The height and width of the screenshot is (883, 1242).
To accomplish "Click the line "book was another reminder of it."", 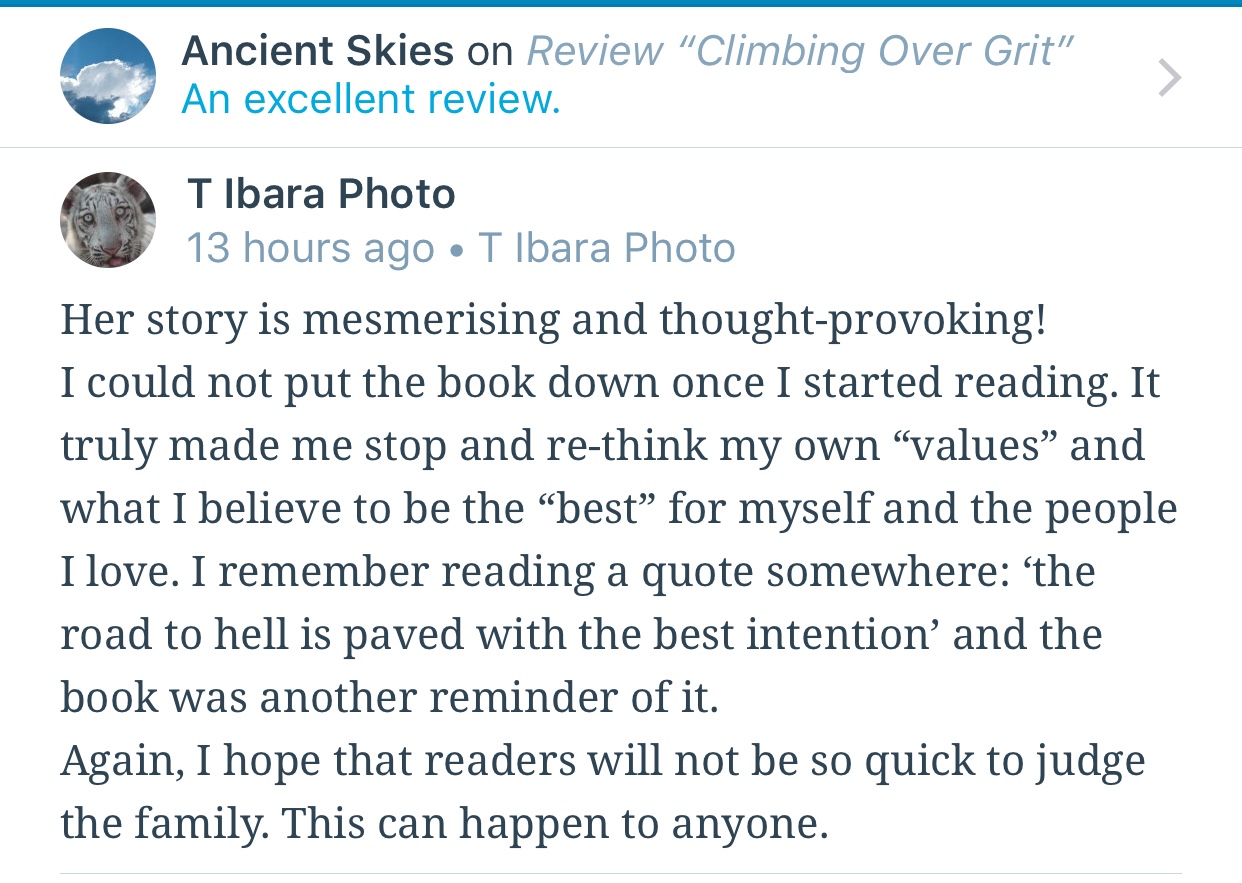I will (389, 698).
